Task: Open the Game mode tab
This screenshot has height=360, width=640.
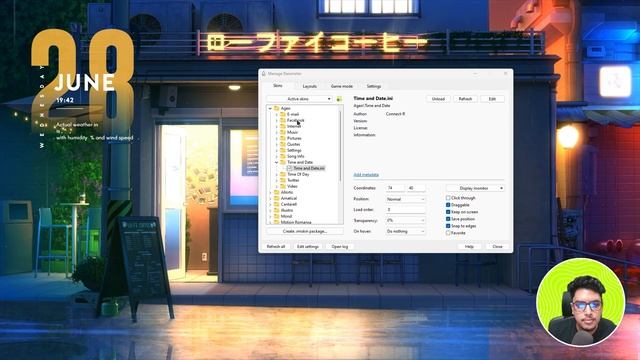Action: 342,86
